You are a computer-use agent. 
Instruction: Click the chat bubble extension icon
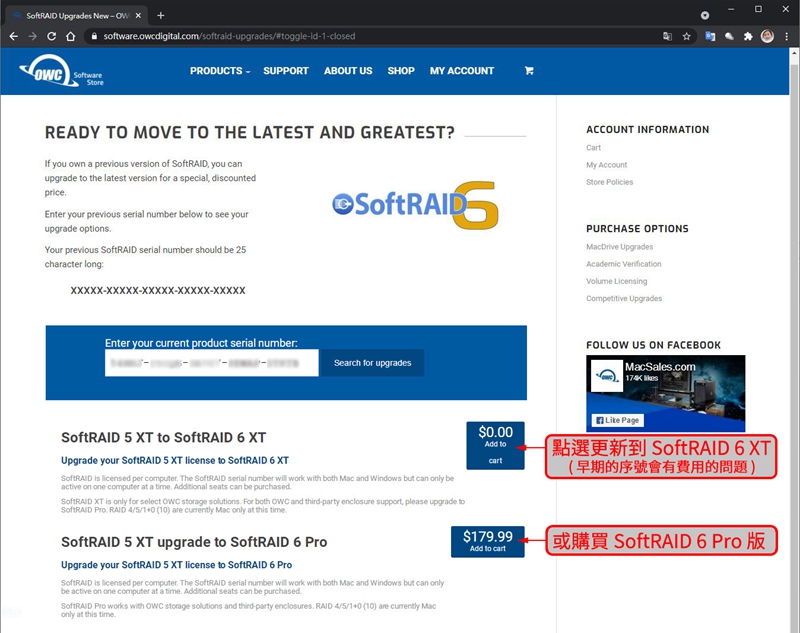(730, 36)
